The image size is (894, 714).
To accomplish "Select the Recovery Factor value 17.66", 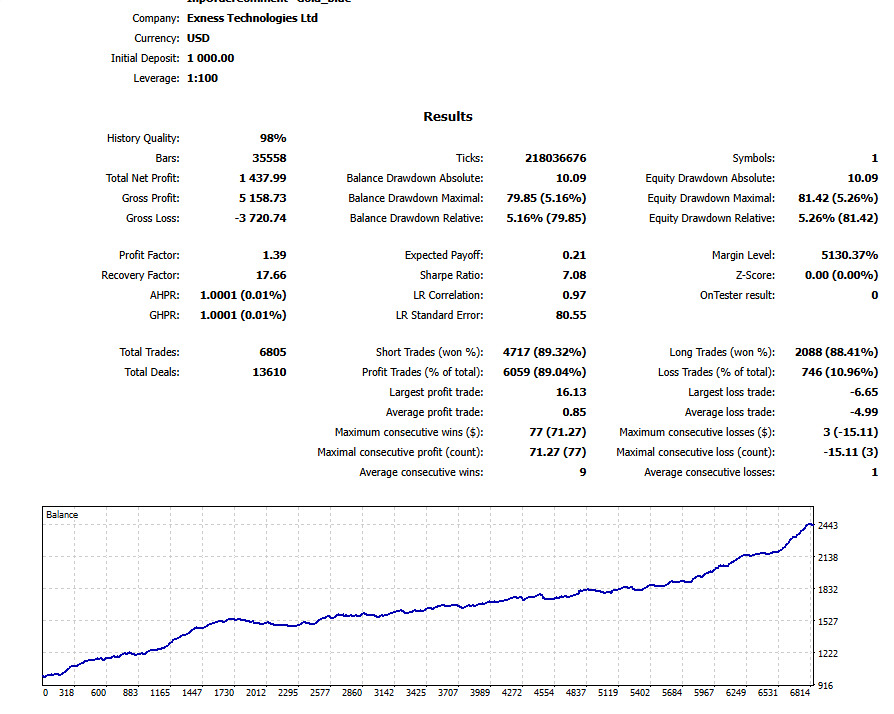I will click(271, 275).
